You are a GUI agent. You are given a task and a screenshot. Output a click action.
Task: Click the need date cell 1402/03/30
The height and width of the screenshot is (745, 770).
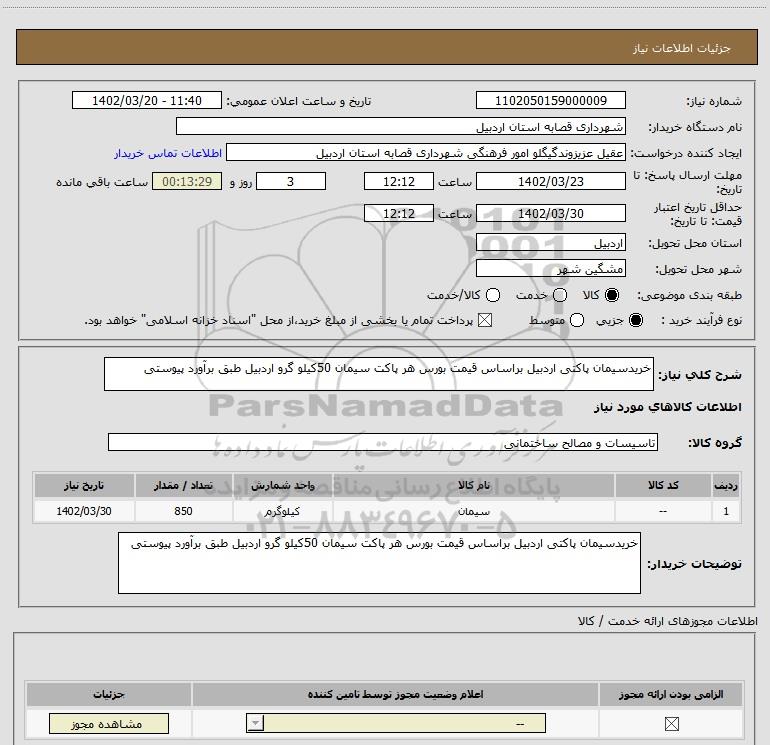(x=84, y=511)
